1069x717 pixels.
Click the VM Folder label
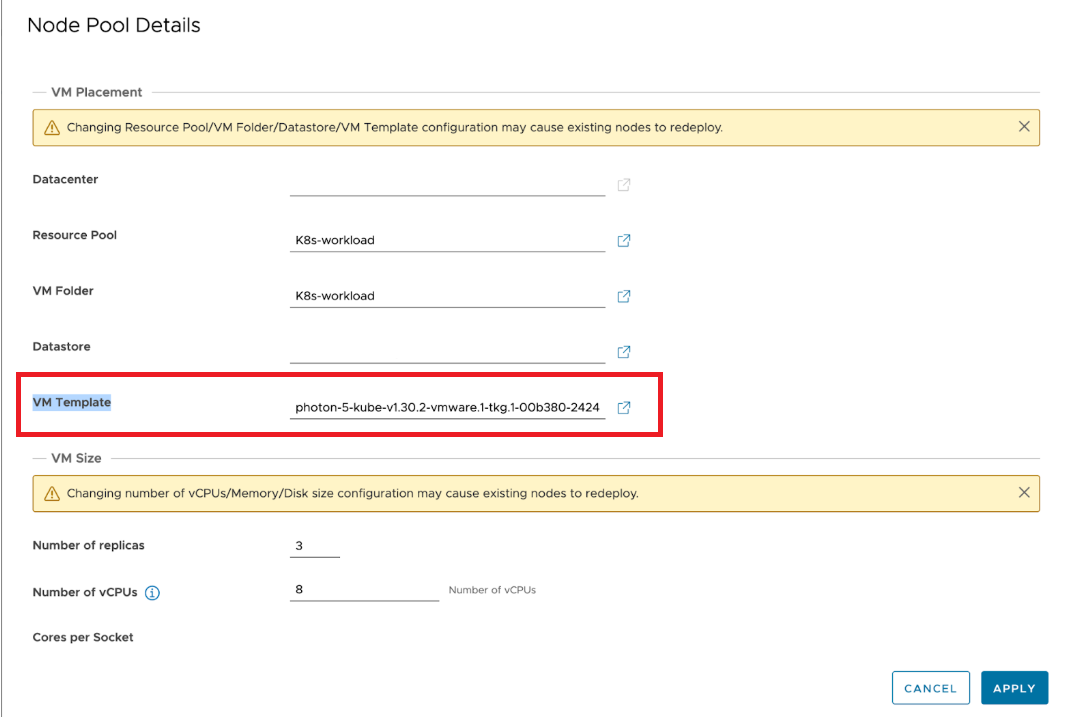(x=63, y=291)
